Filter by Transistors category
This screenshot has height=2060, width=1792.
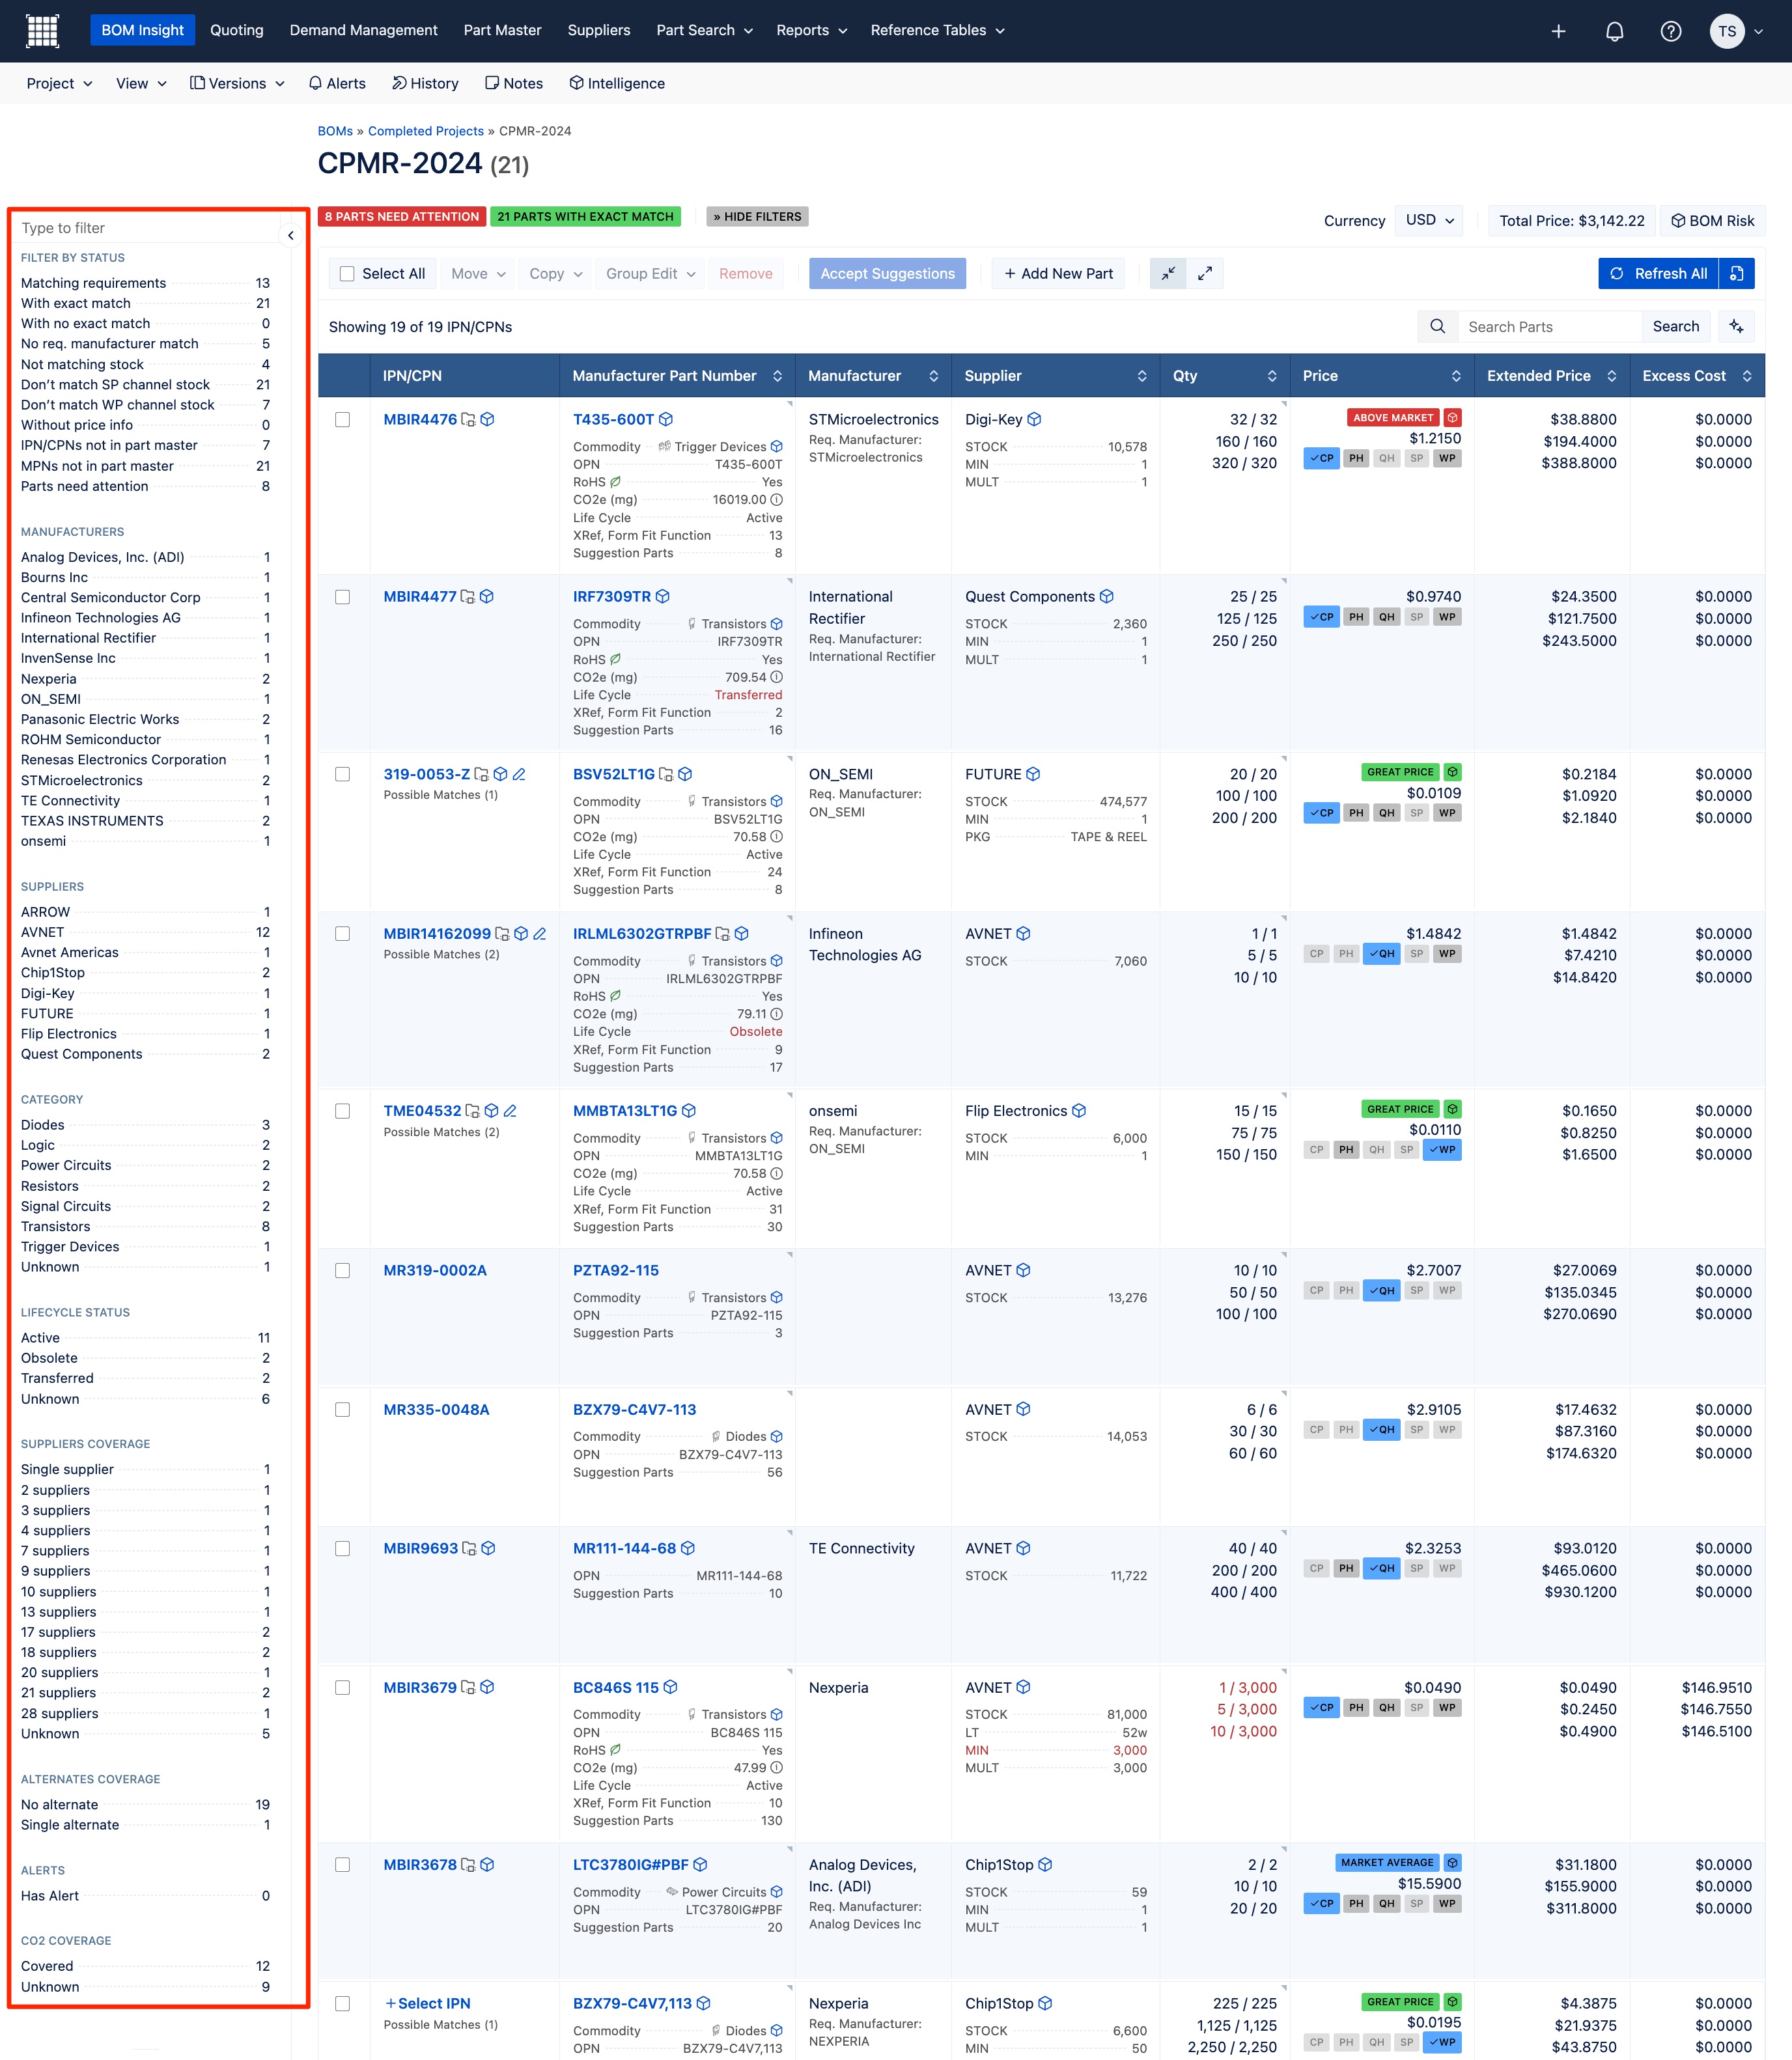point(145,1226)
